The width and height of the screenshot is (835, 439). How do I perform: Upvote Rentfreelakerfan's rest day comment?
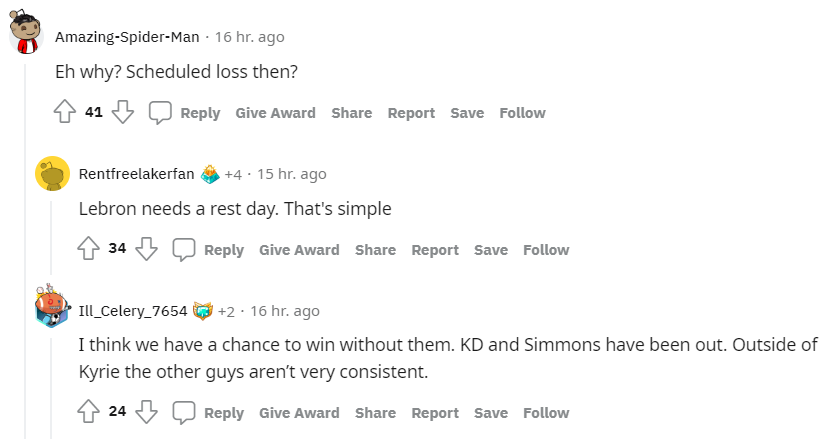[x=88, y=250]
